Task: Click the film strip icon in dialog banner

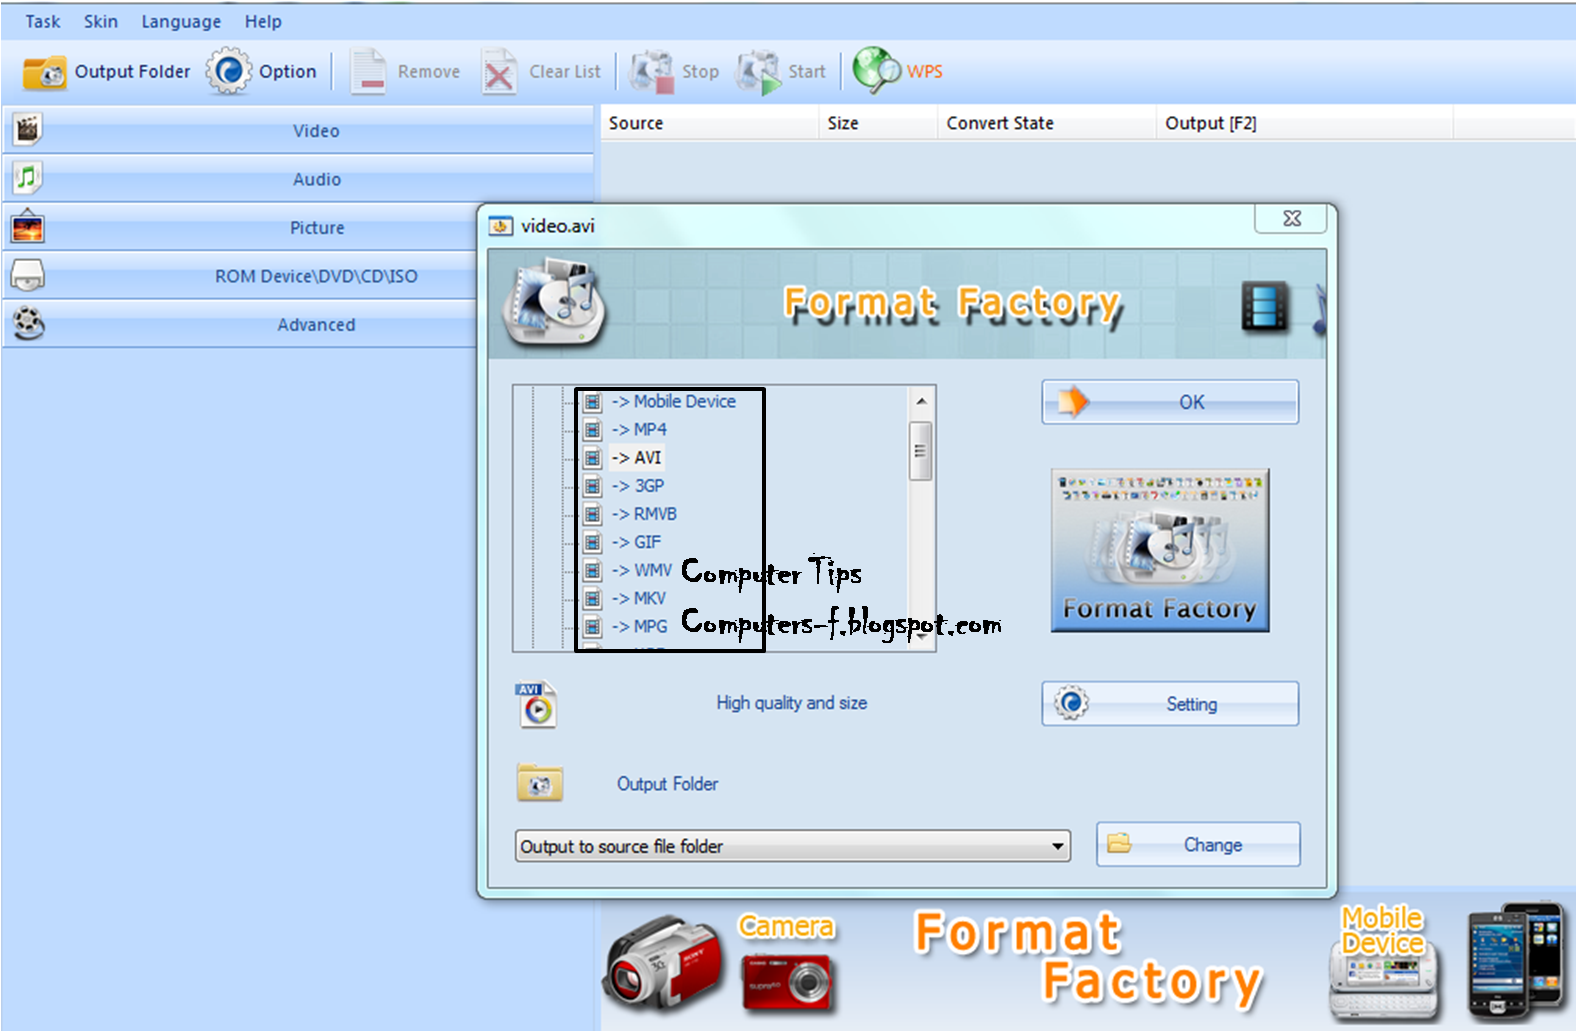Action: pyautogui.click(x=1265, y=306)
